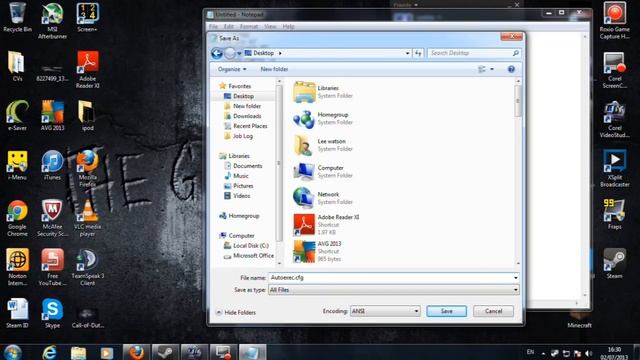640x360 pixels.
Task: Expand the address bar history dropdown
Action: coord(407,53)
